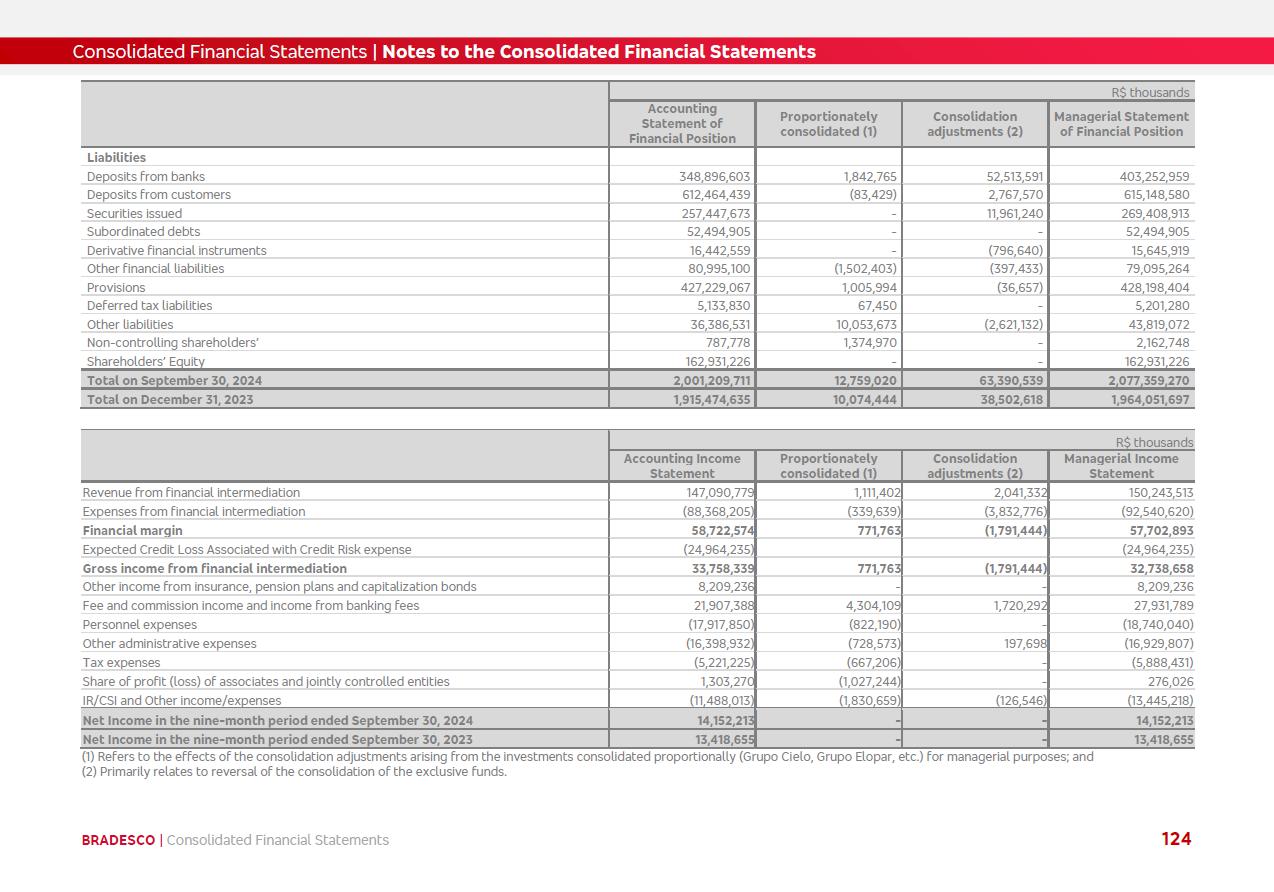This screenshot has width=1274, height=892.
Task: Select 'Managerial Income Statement' column header
Action: click(1121, 466)
